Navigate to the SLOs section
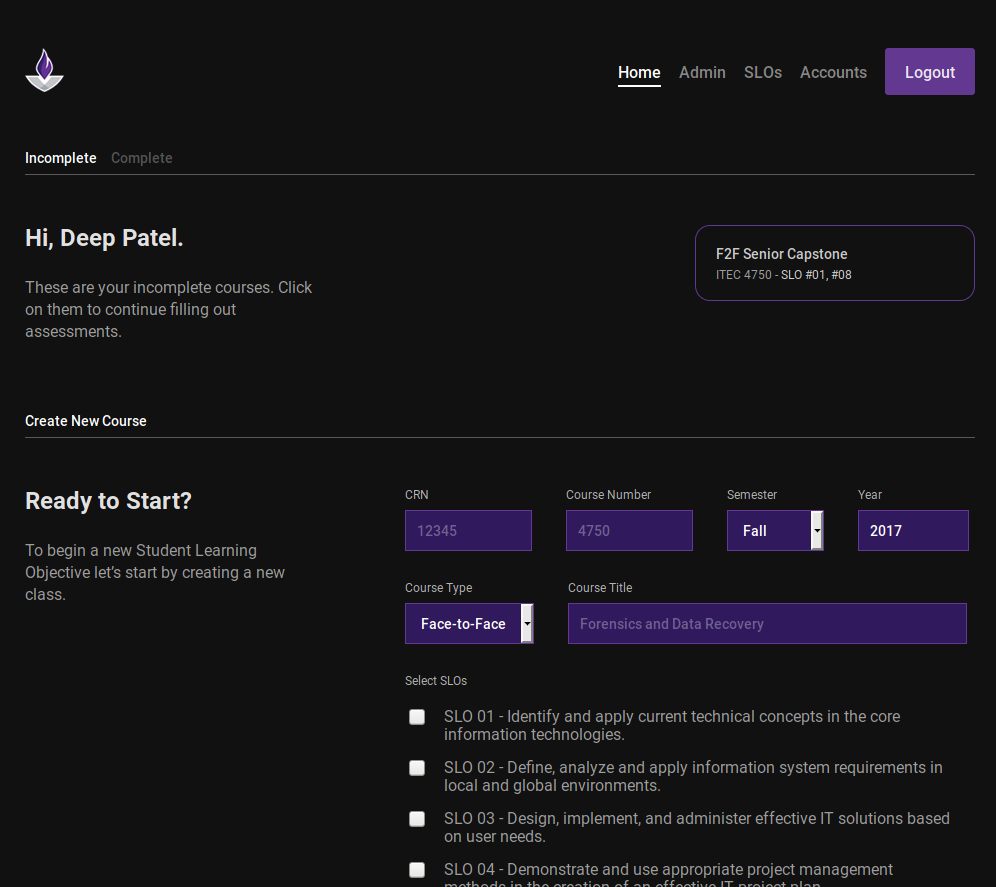Screen dimensions: 996x887 763,72
